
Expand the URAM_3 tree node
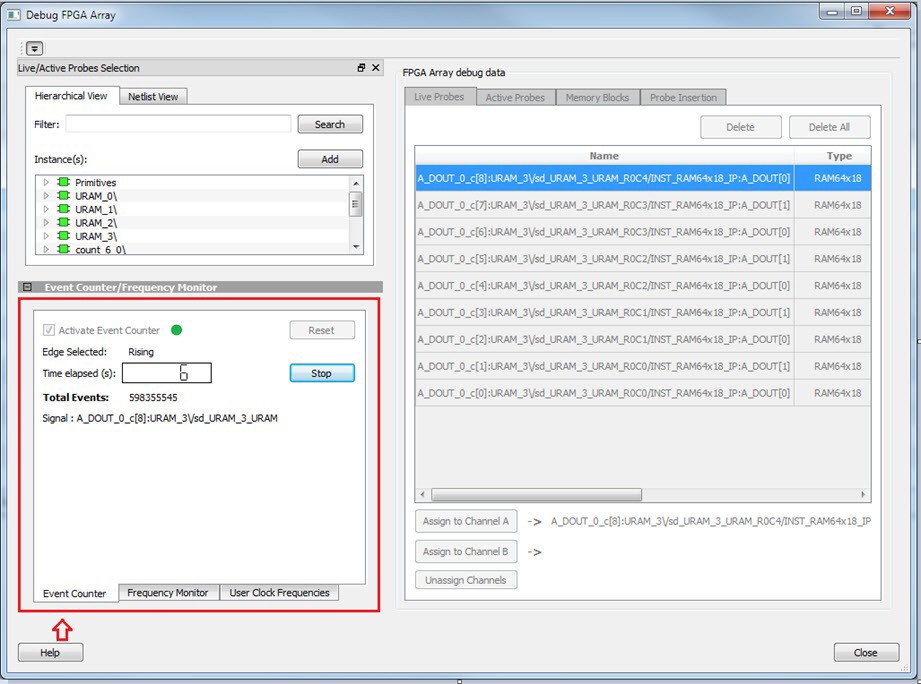45,236
